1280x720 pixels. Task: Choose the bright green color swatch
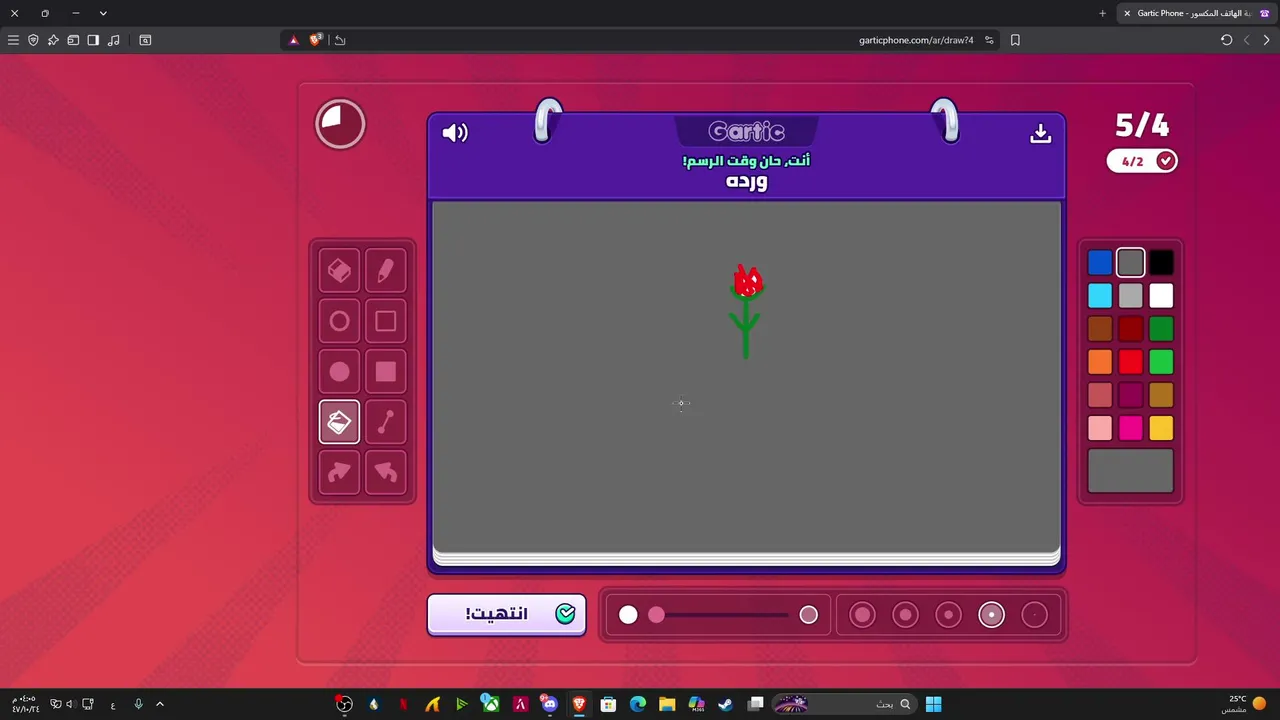click(1161, 362)
